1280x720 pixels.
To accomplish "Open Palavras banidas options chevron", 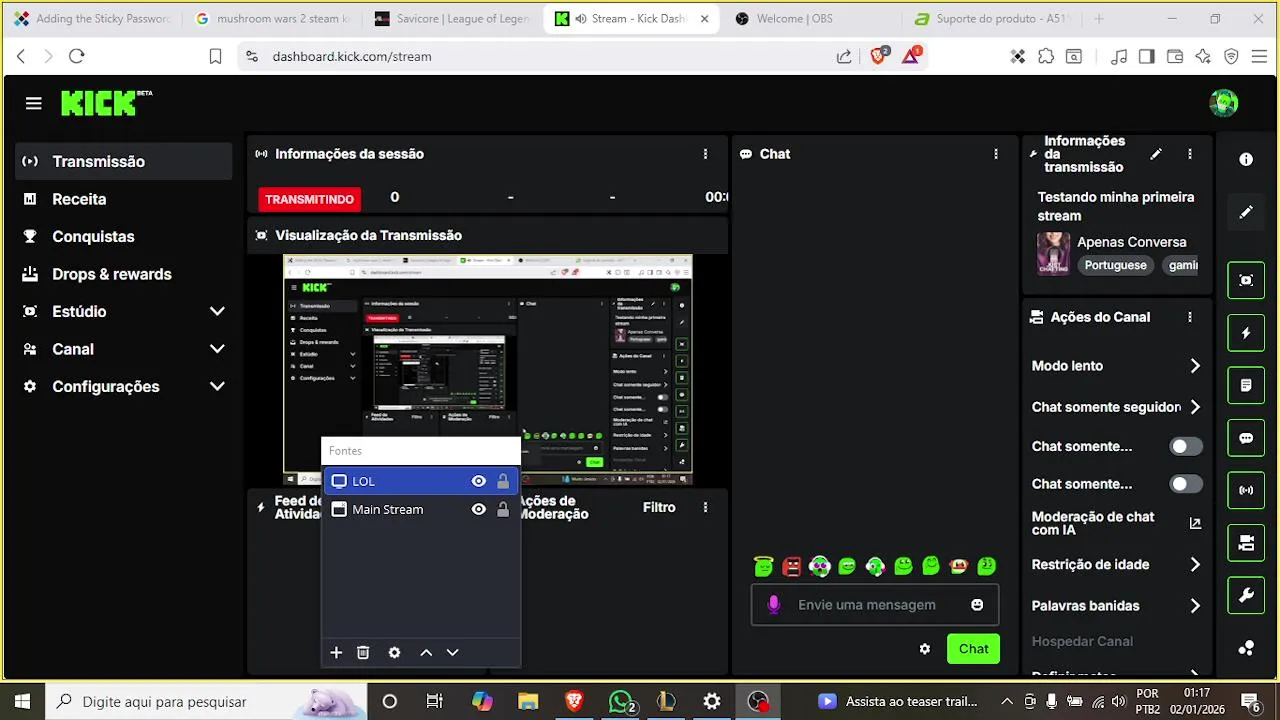I will [1195, 606].
